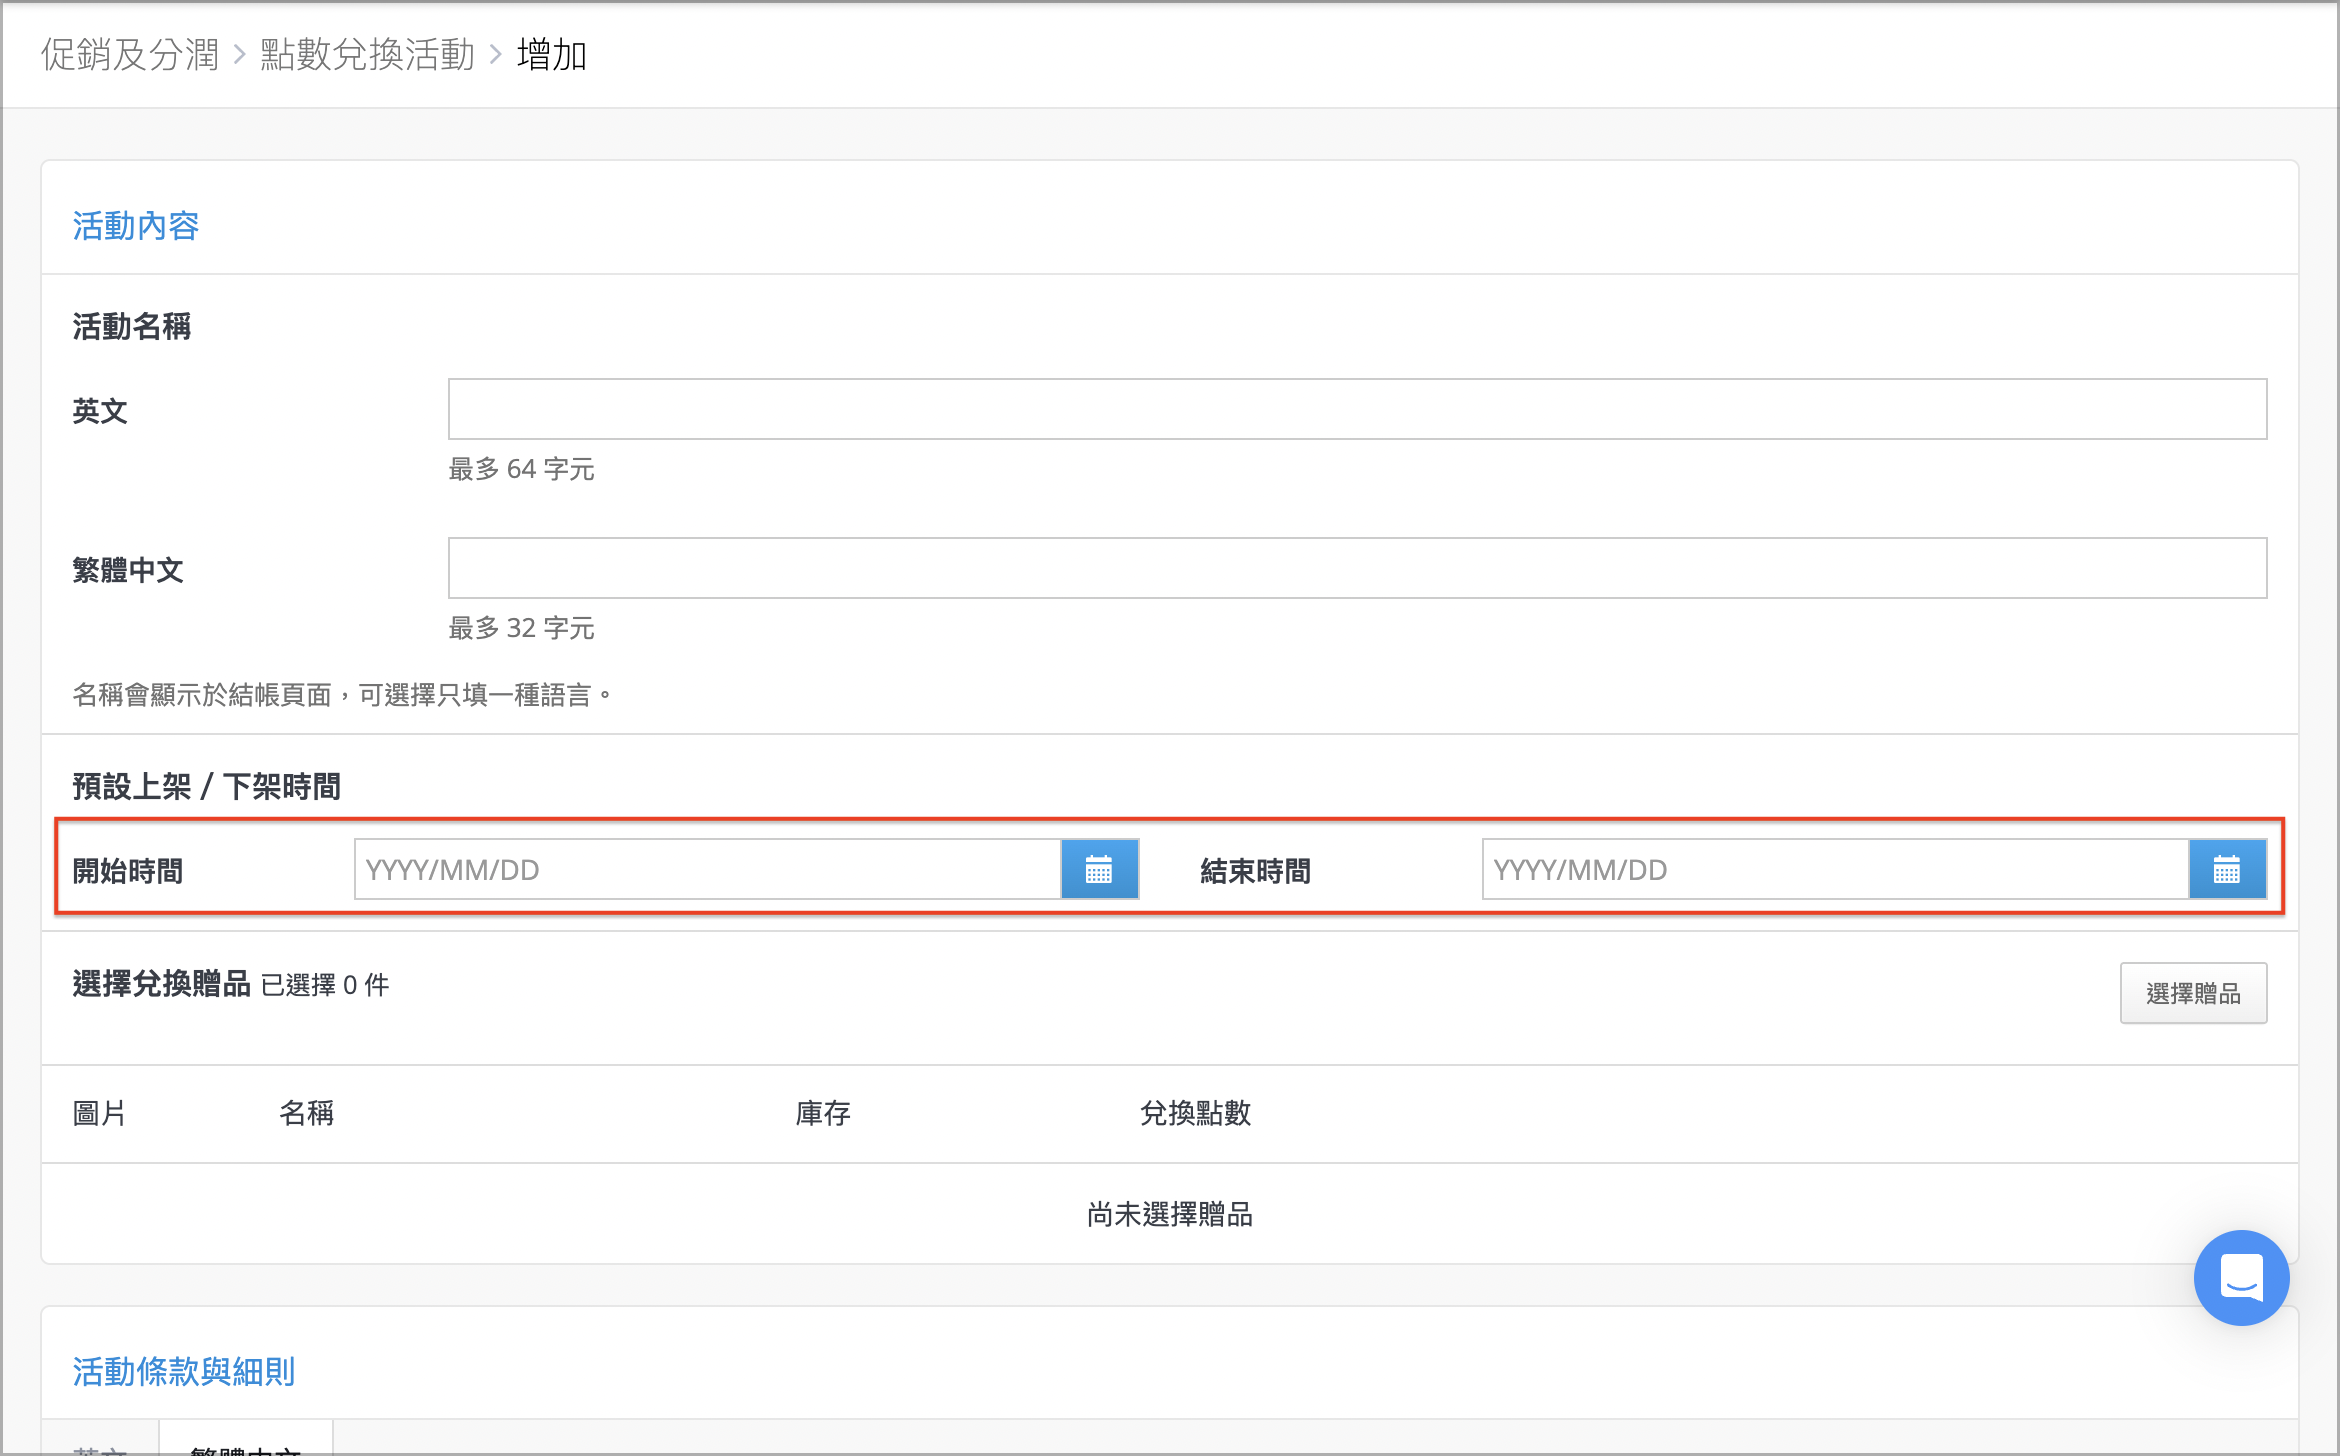Open the start time calendar picker
Screen dimensions: 2340x1456
point(1099,869)
